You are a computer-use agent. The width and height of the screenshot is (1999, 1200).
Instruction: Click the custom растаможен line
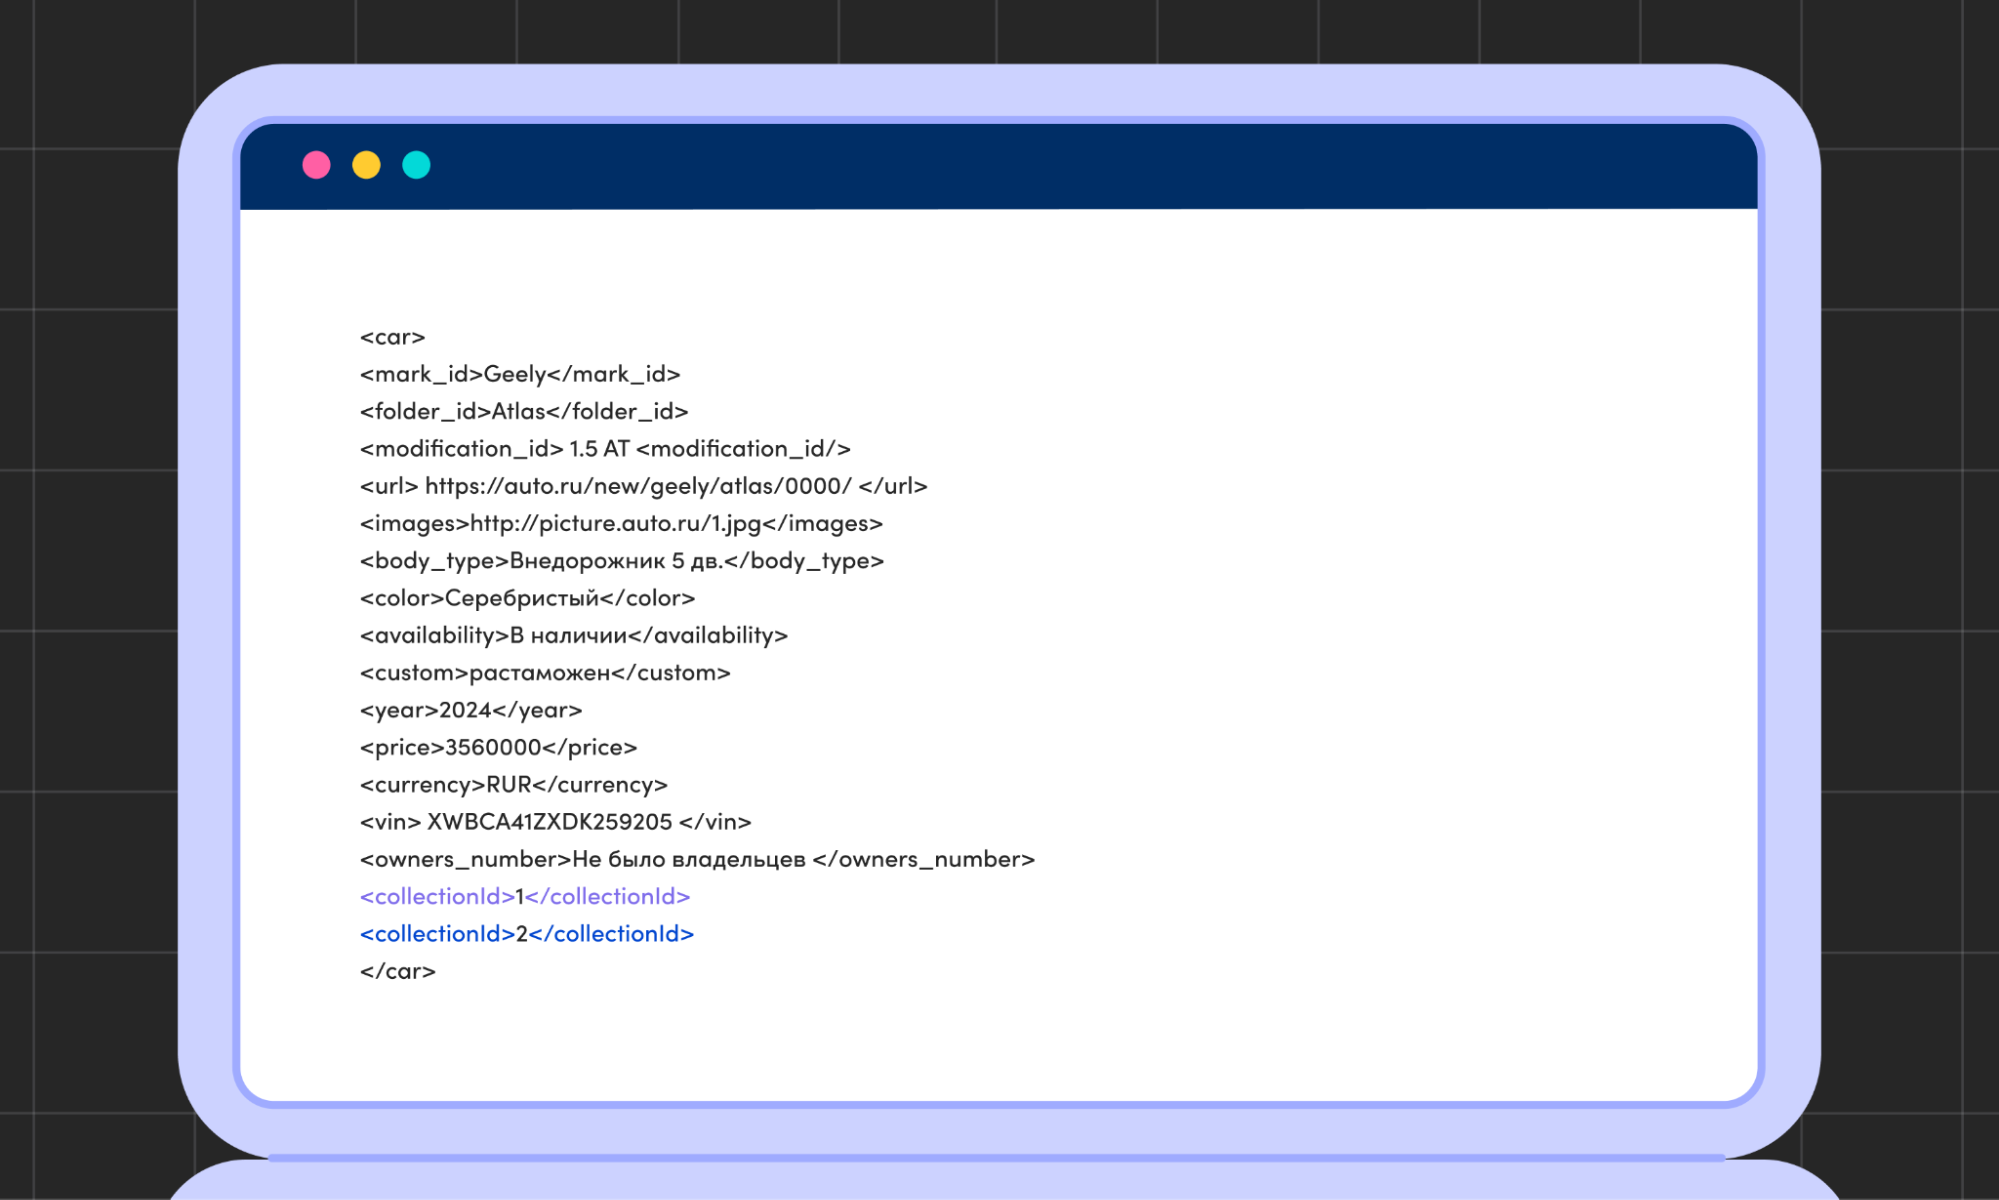[x=545, y=673]
